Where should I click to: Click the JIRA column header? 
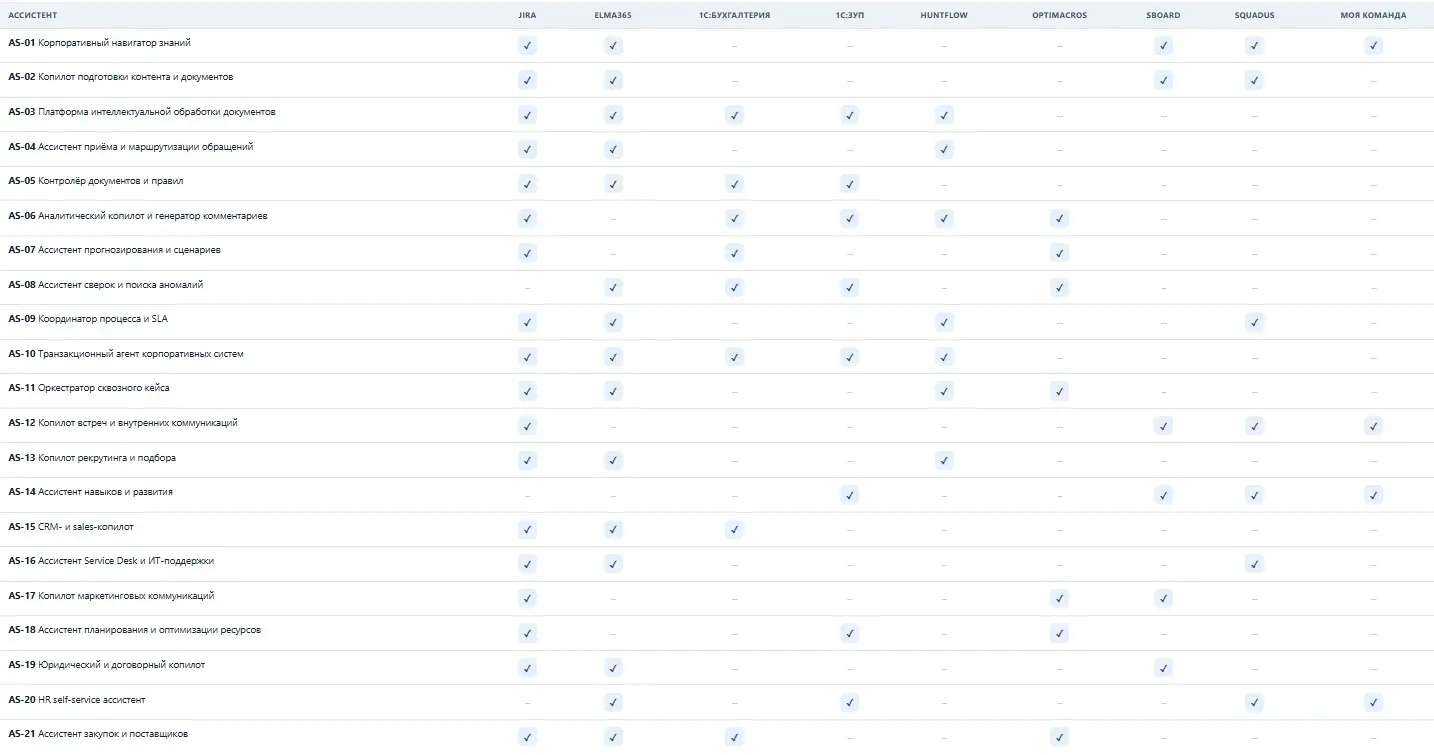click(527, 16)
